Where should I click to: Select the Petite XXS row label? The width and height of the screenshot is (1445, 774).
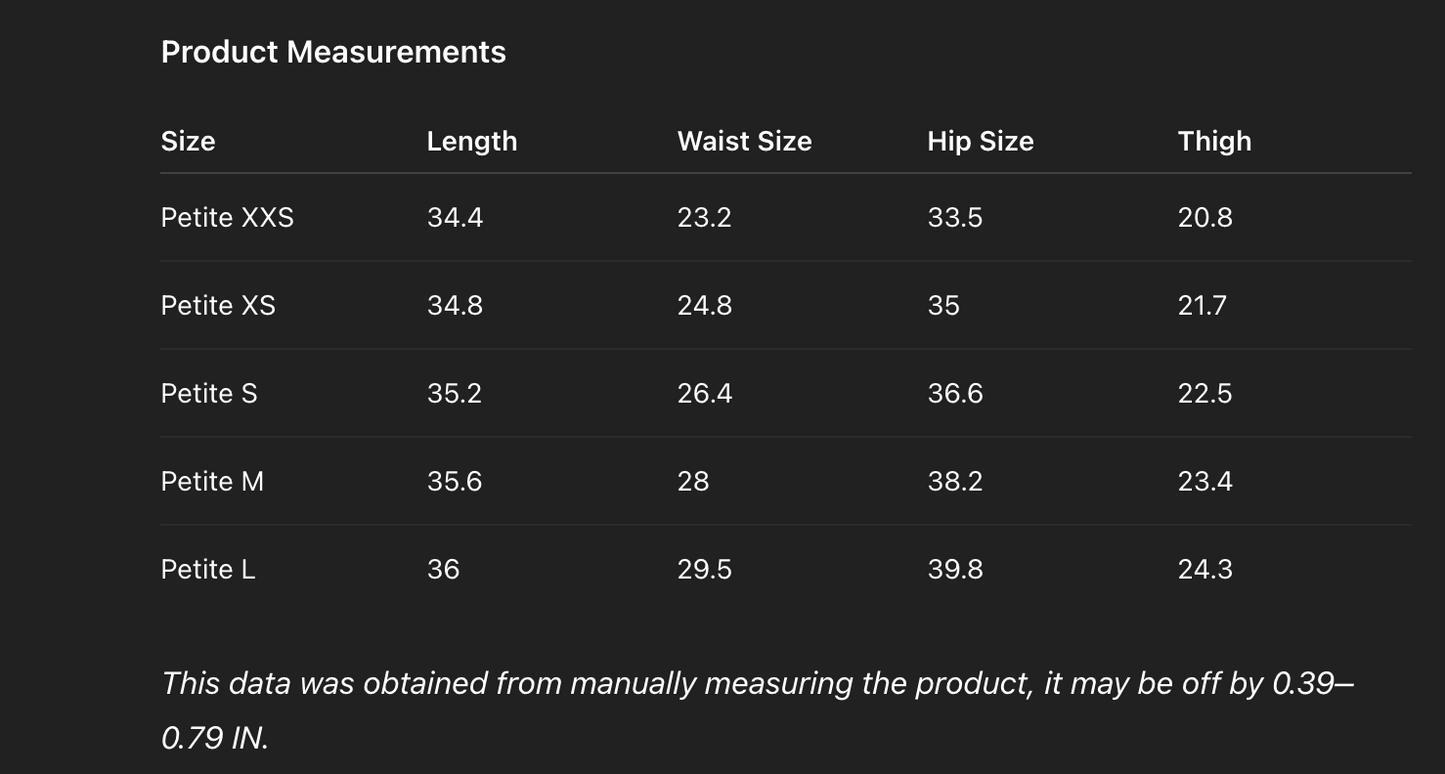[227, 217]
